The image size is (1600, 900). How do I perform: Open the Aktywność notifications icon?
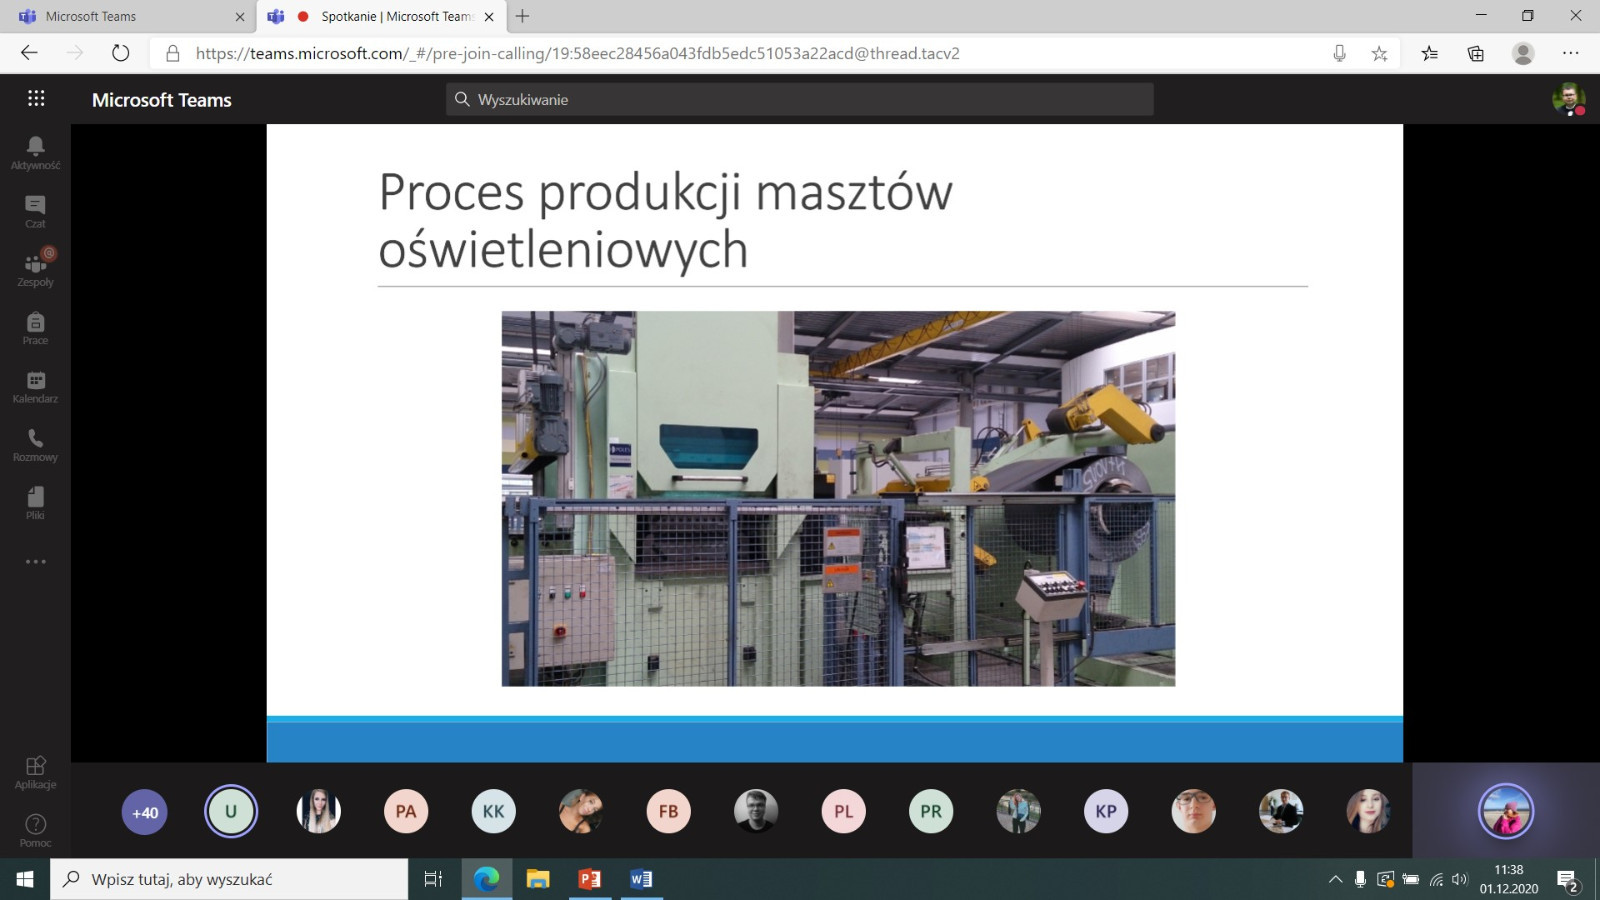(x=35, y=153)
